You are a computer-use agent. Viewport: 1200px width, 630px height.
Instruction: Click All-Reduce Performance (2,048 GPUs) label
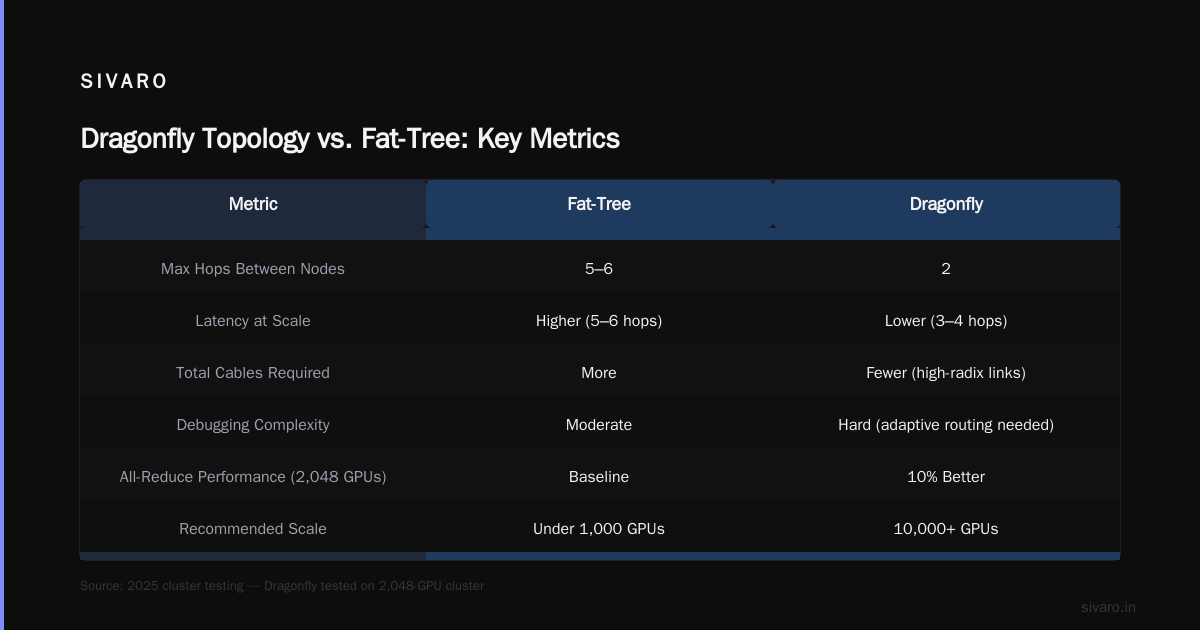pos(253,477)
